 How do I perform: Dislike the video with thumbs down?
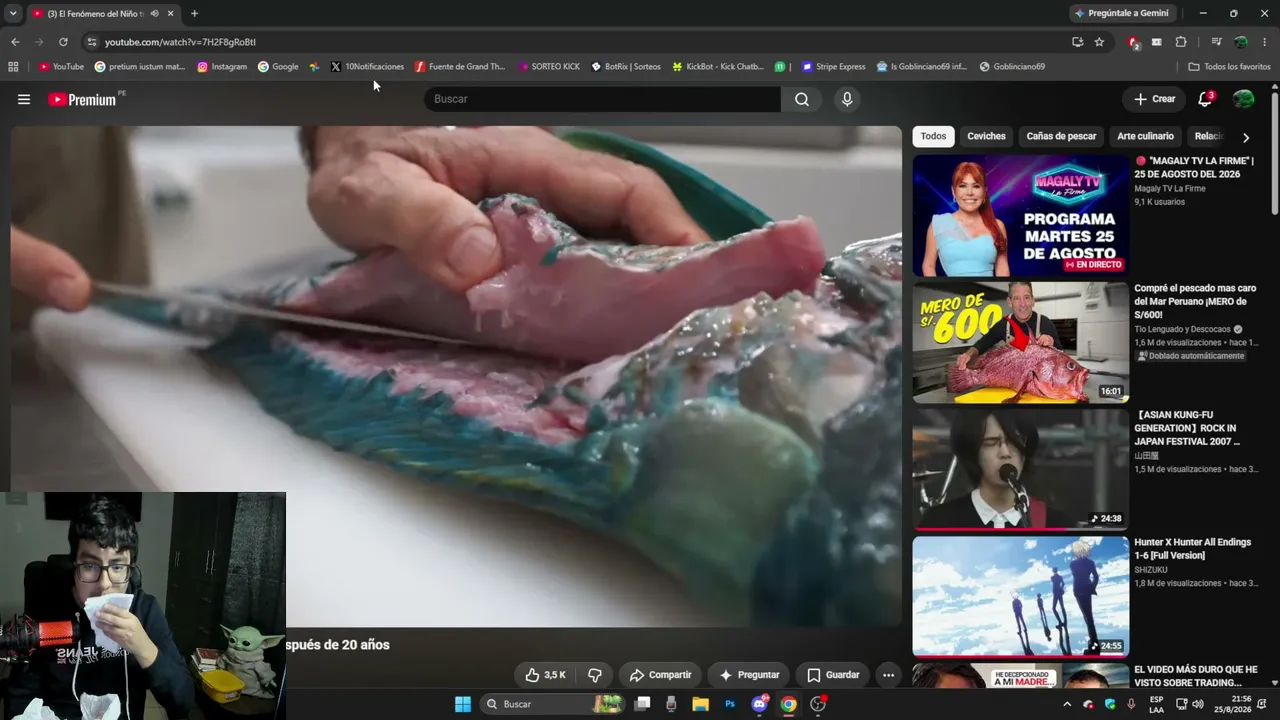pos(595,675)
